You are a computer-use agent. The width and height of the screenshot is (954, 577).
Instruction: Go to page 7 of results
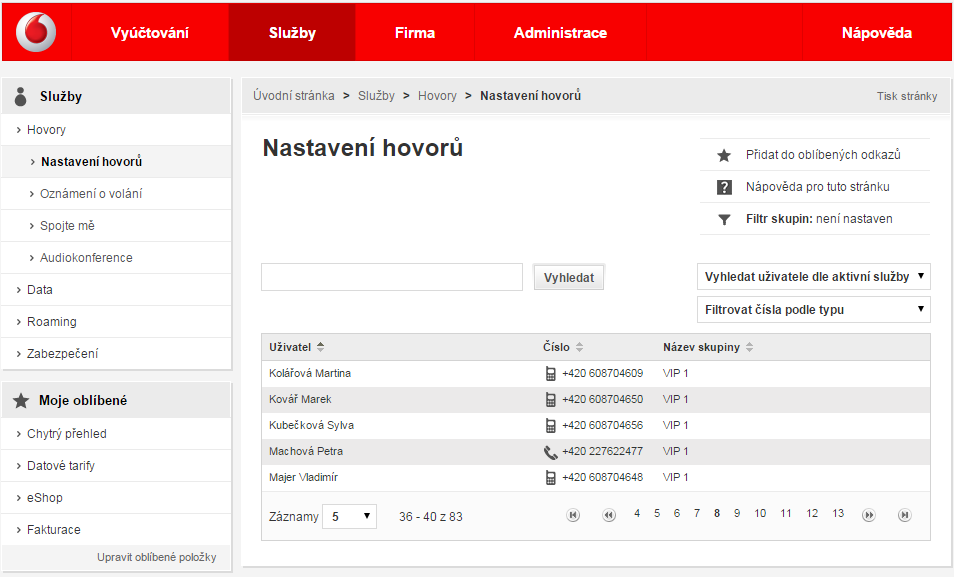[x=697, y=514]
